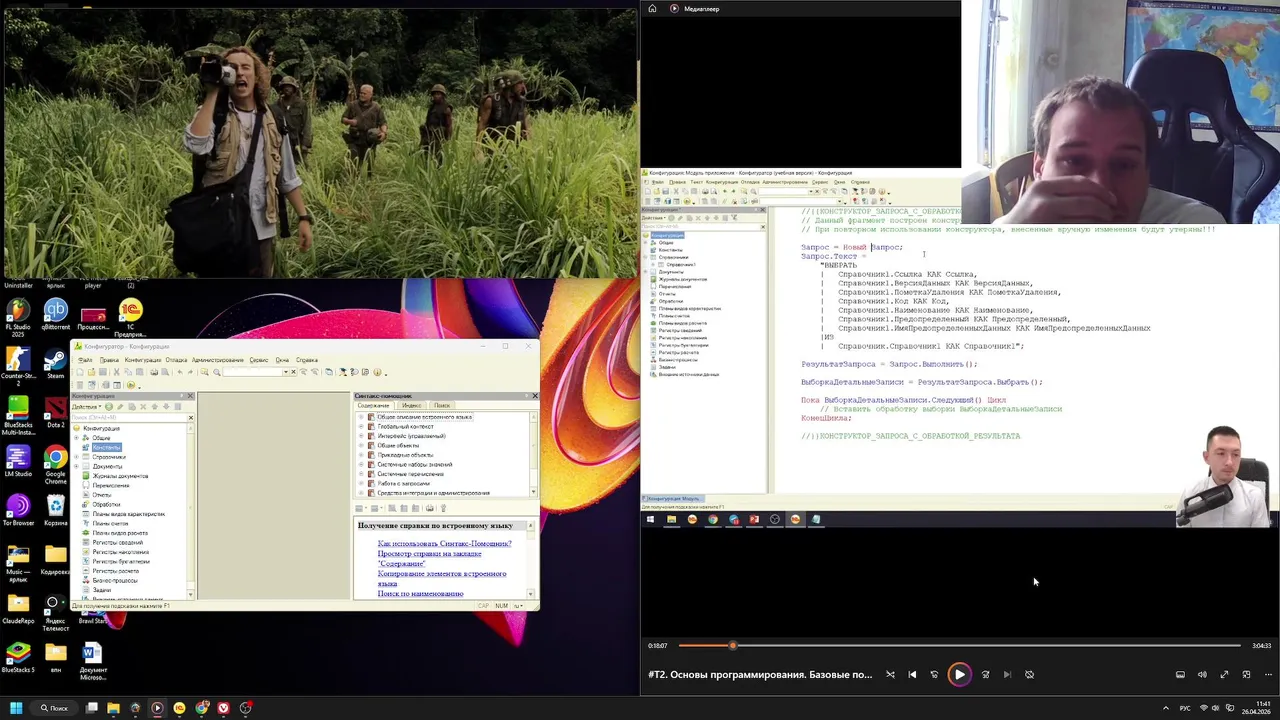The width and height of the screenshot is (1280, 720).
Task: Open Администрирование menu in Конфигуратор
Action: pyautogui.click(x=218, y=360)
